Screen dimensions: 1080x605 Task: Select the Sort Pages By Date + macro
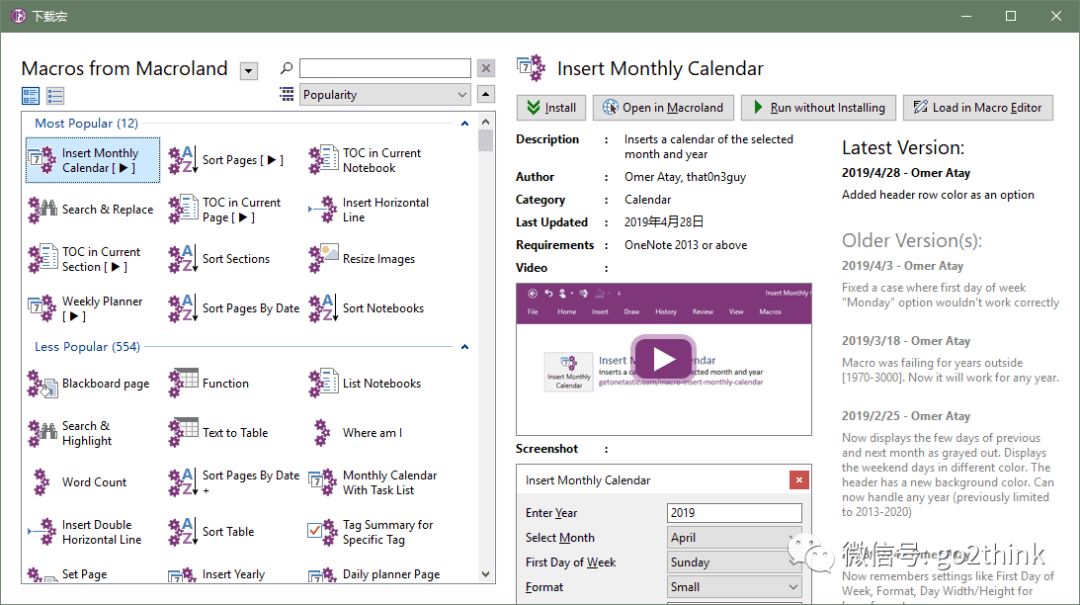pos(234,482)
